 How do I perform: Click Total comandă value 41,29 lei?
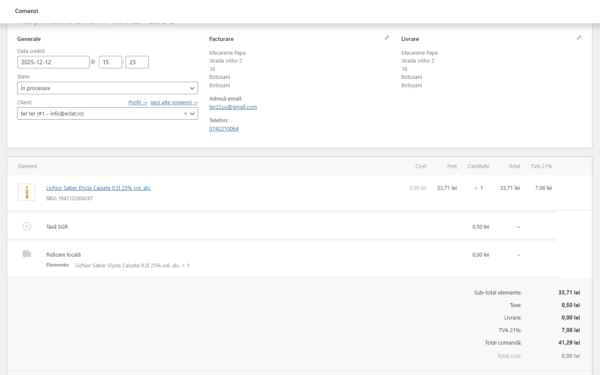tap(569, 342)
